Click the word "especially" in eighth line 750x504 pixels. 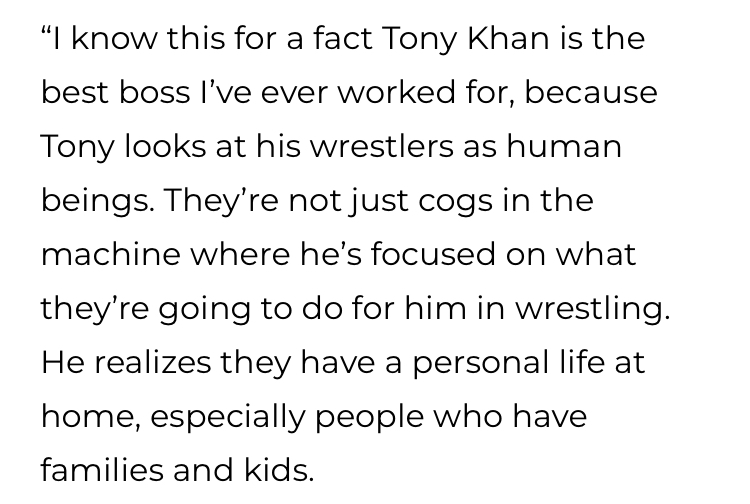click(x=228, y=418)
